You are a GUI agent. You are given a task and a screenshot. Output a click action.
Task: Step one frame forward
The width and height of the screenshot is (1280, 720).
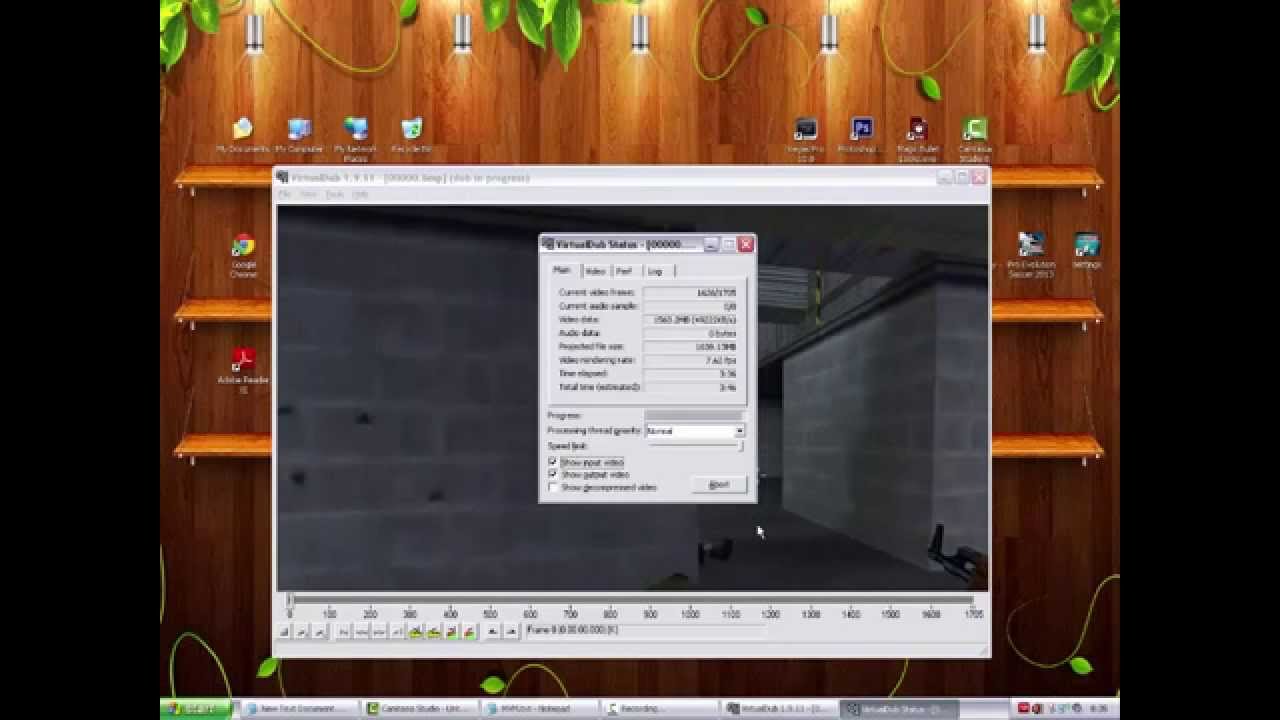click(380, 632)
